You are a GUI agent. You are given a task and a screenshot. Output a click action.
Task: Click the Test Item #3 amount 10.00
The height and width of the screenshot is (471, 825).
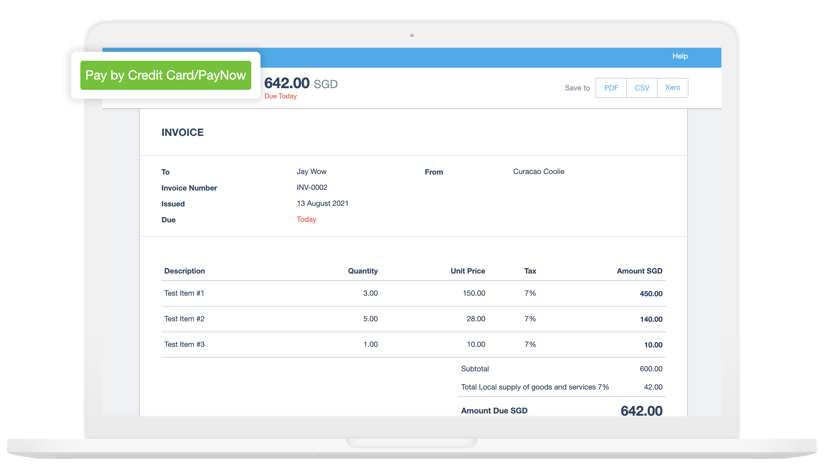[652, 345]
